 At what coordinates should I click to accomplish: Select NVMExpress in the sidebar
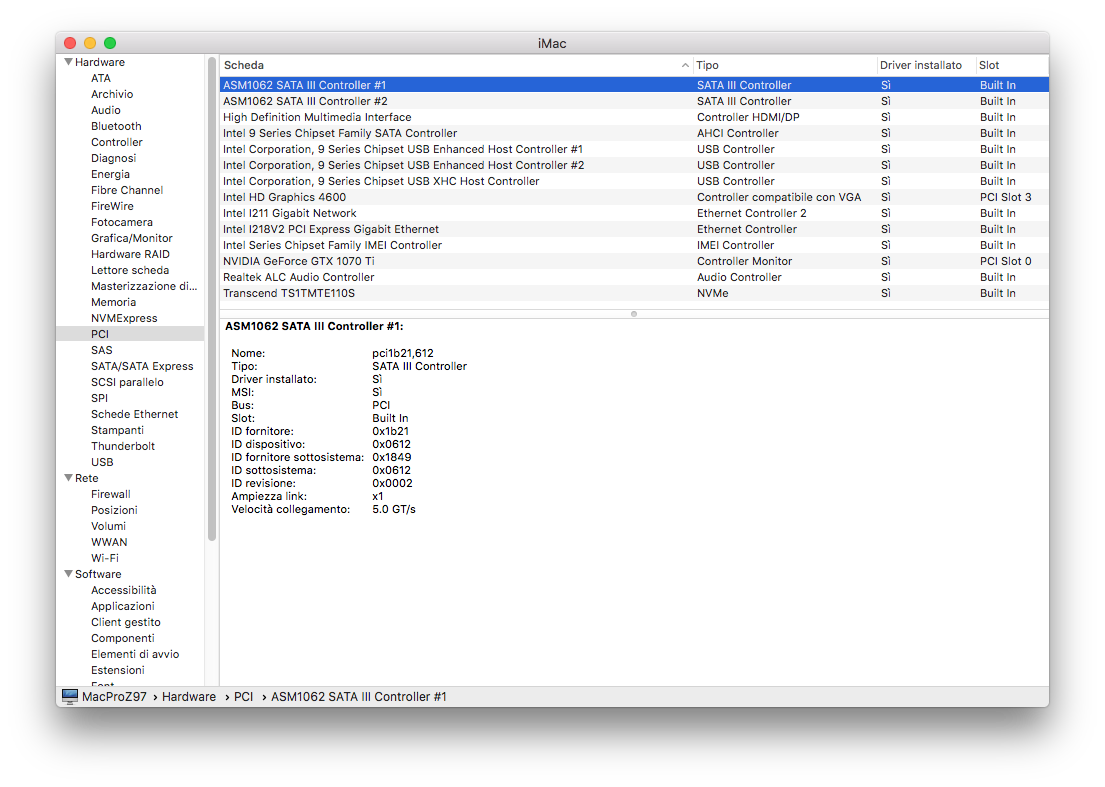124,318
